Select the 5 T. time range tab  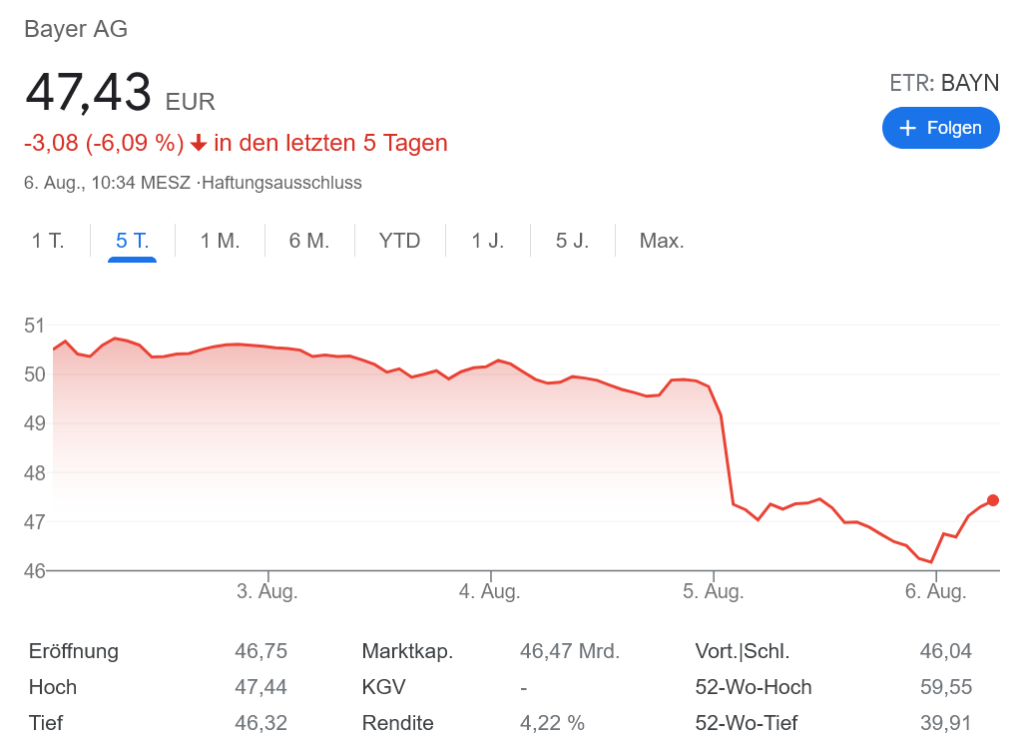pos(132,241)
